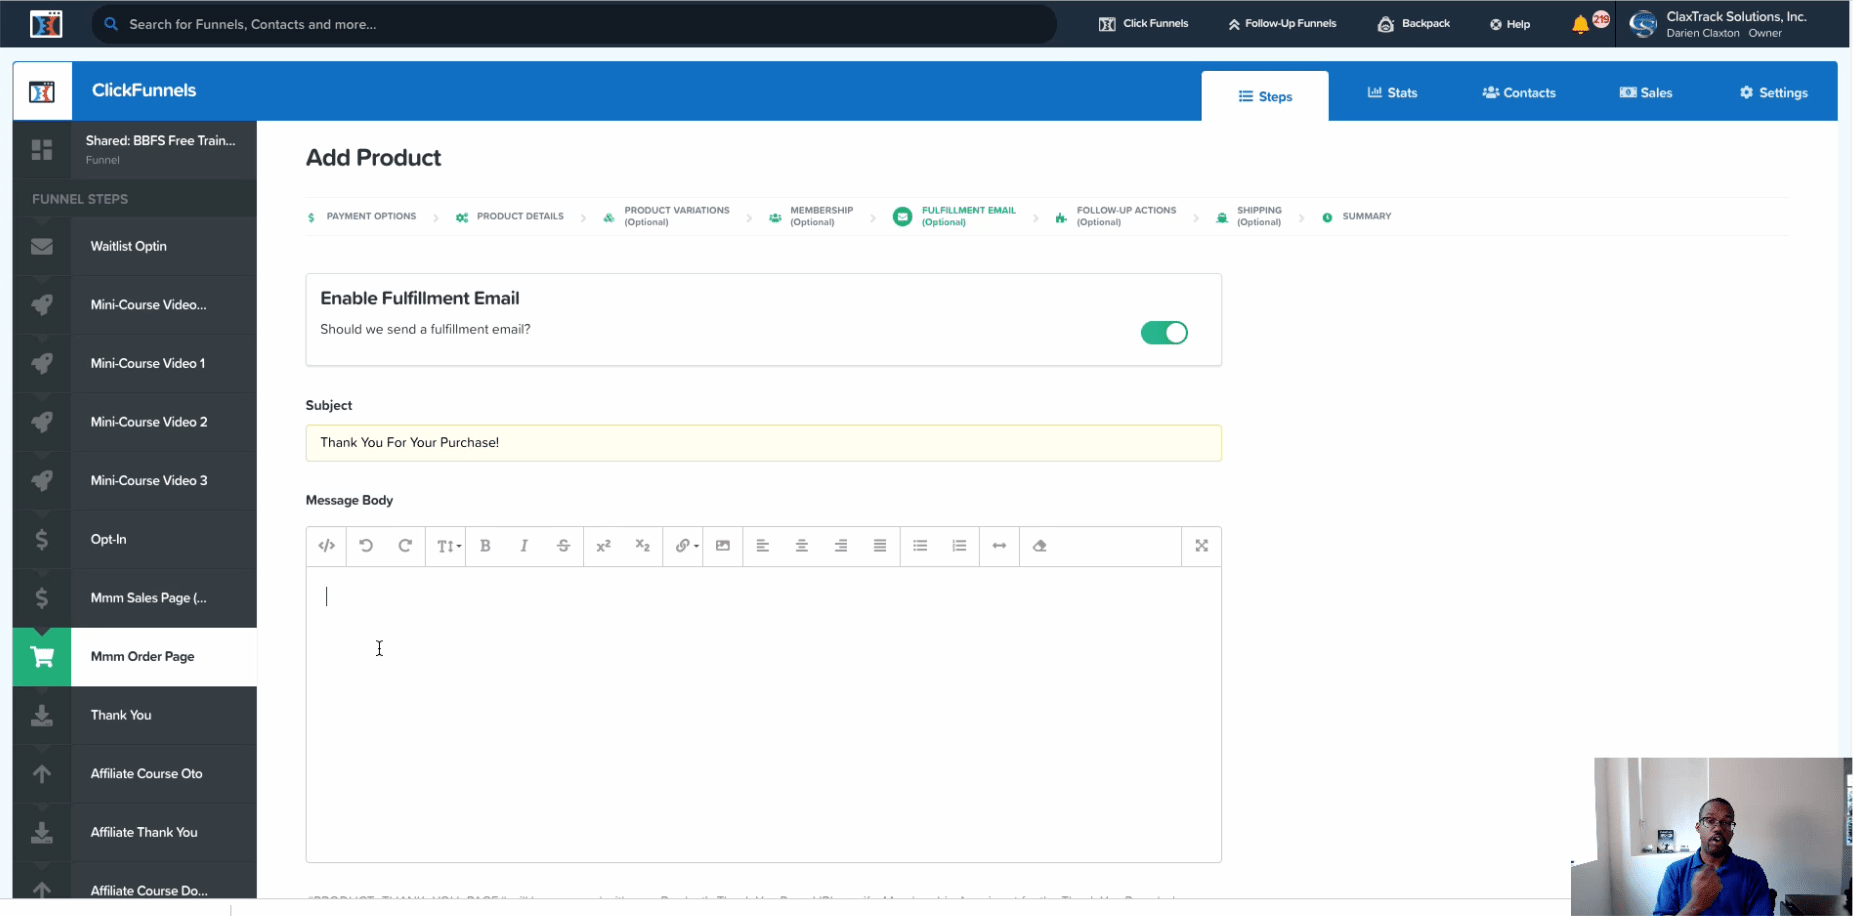
Task: Open Affiliate Course Oto step
Action: click(135, 774)
